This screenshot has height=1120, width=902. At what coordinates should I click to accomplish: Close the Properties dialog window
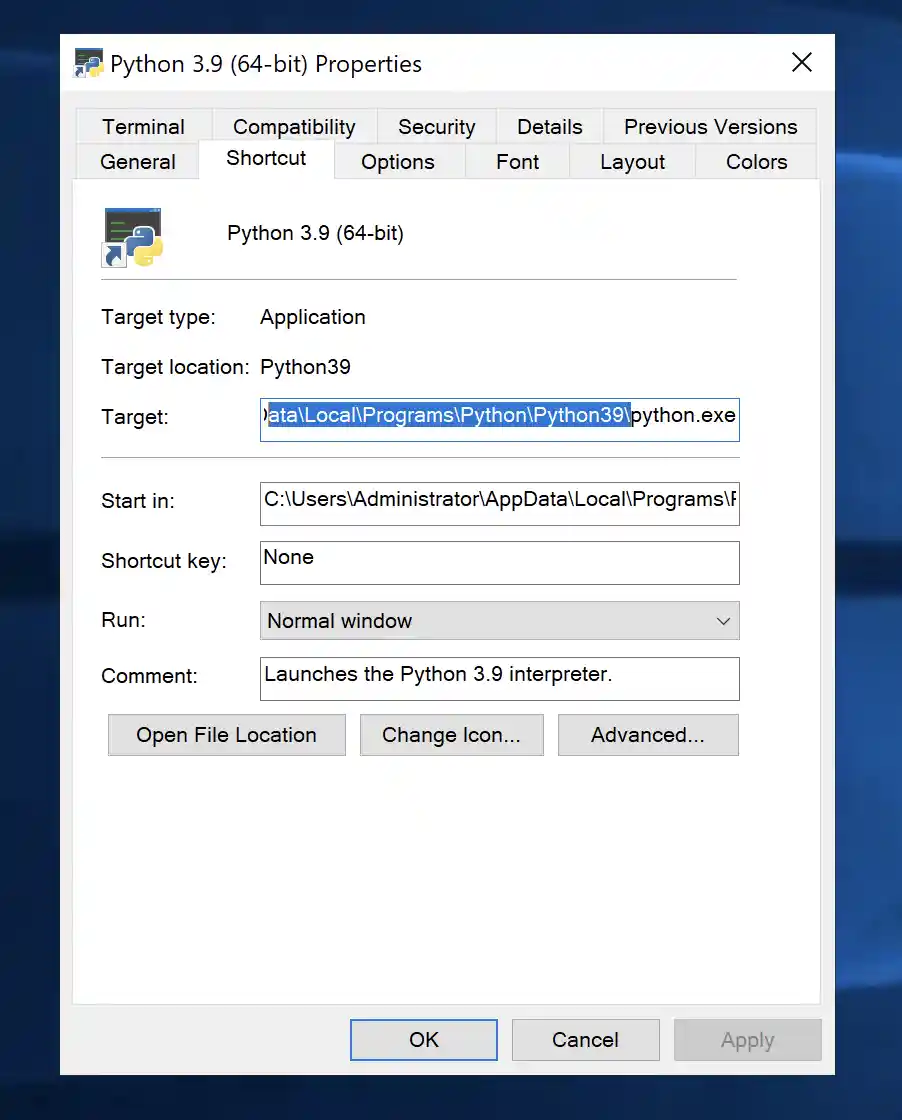(x=801, y=64)
